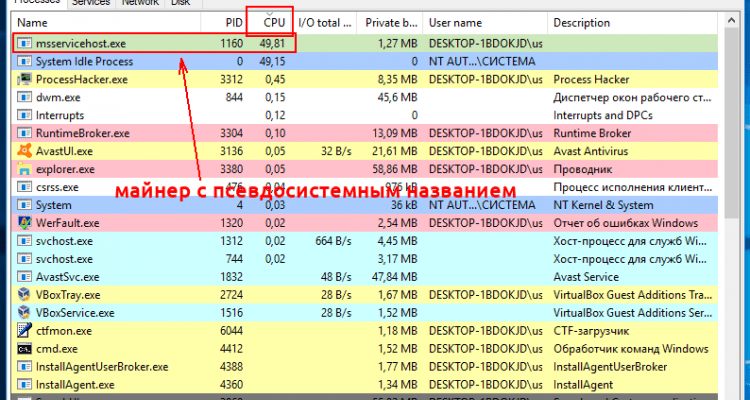This screenshot has height=400, width=750.
Task: Click the InstallAgent.exe icon
Action: coord(24,385)
